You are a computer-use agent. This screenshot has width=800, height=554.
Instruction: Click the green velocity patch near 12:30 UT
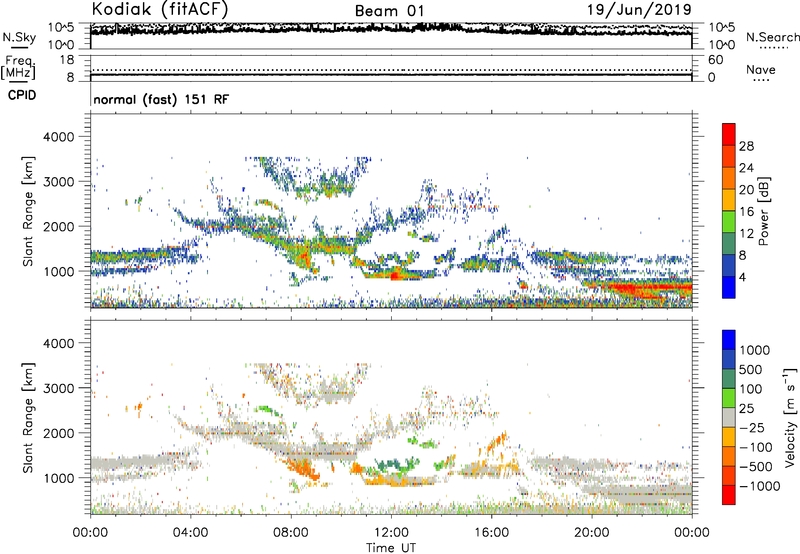[x=395, y=465]
